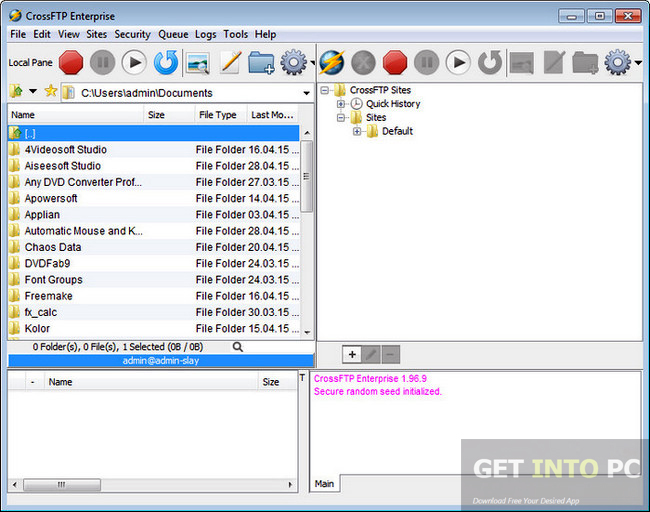Collapse the CrossFTP Sites tree root
The width and height of the screenshot is (650, 512).
click(325, 90)
